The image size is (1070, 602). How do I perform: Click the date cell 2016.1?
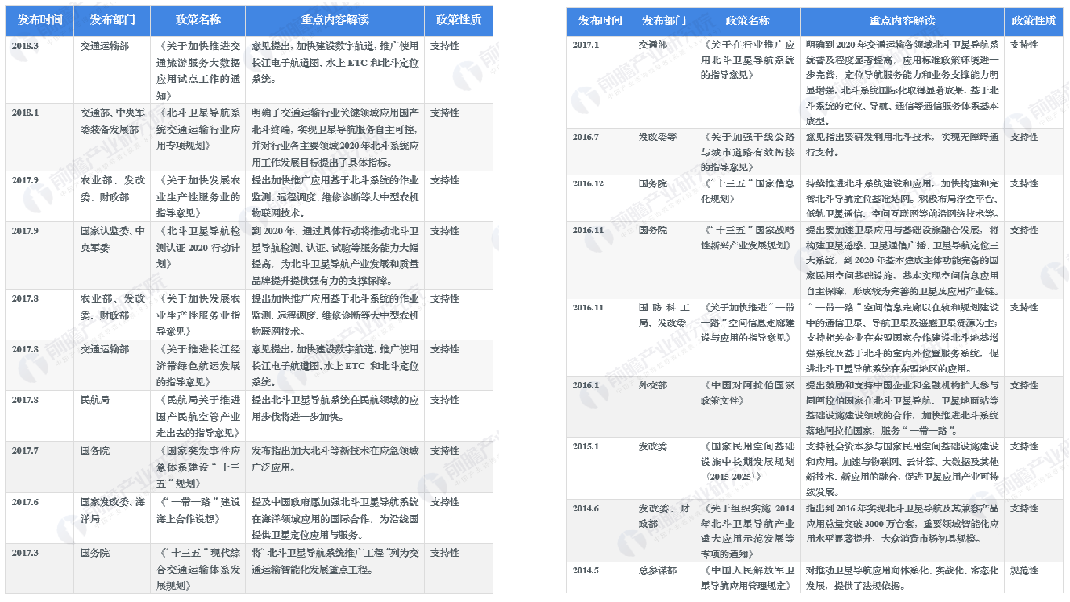point(585,385)
